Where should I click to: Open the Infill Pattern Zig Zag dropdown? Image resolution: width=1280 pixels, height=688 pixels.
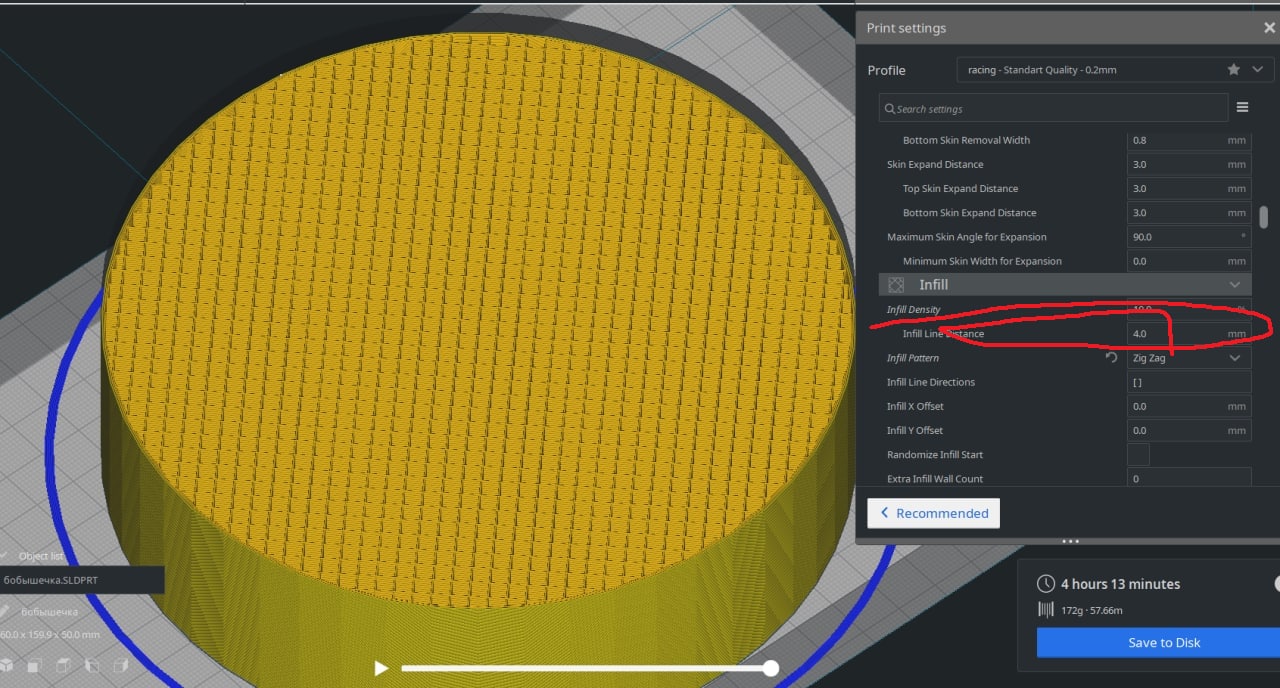[1189, 358]
